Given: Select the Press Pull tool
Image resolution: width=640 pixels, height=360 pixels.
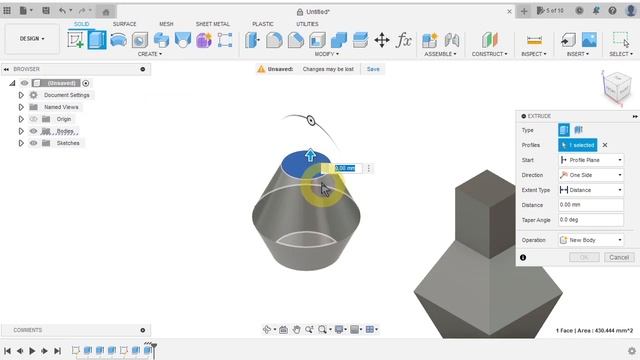Looking at the screenshot, I should [x=252, y=40].
